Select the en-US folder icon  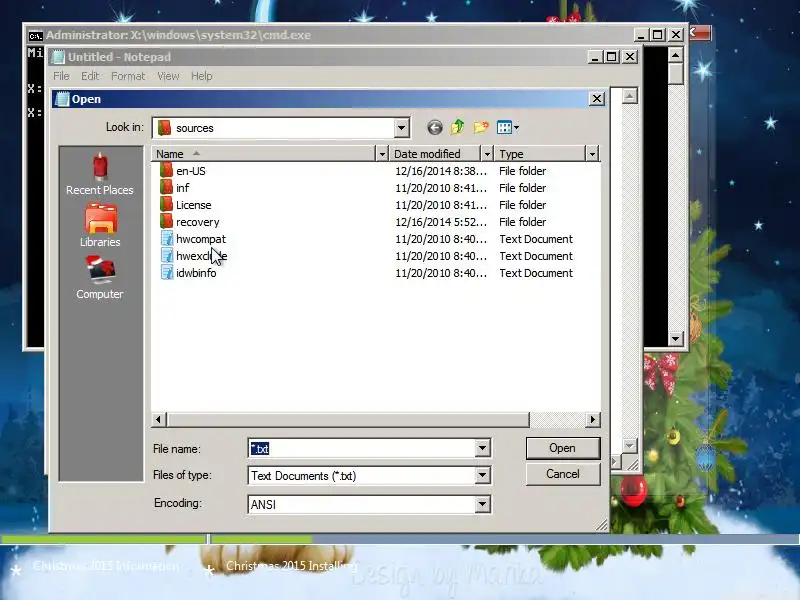click(166, 170)
